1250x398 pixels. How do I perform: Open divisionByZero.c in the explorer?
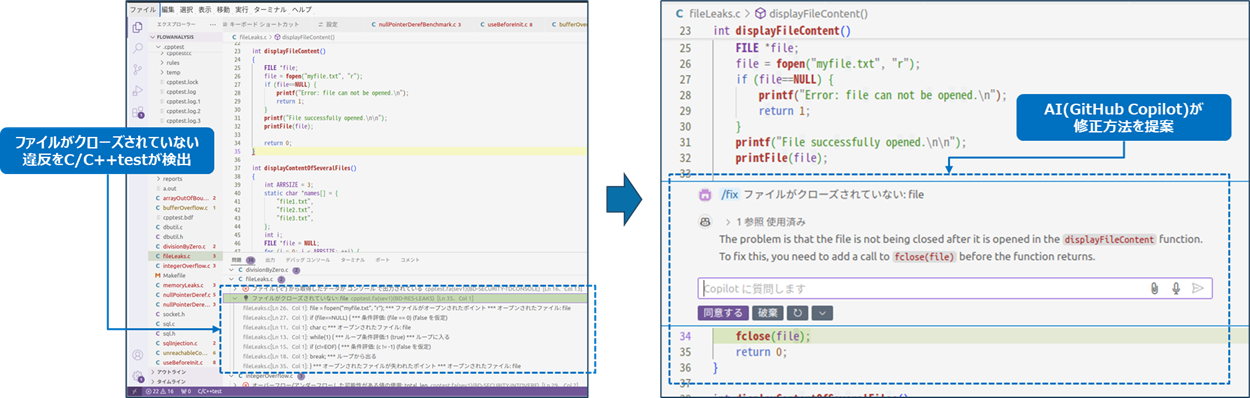point(186,246)
